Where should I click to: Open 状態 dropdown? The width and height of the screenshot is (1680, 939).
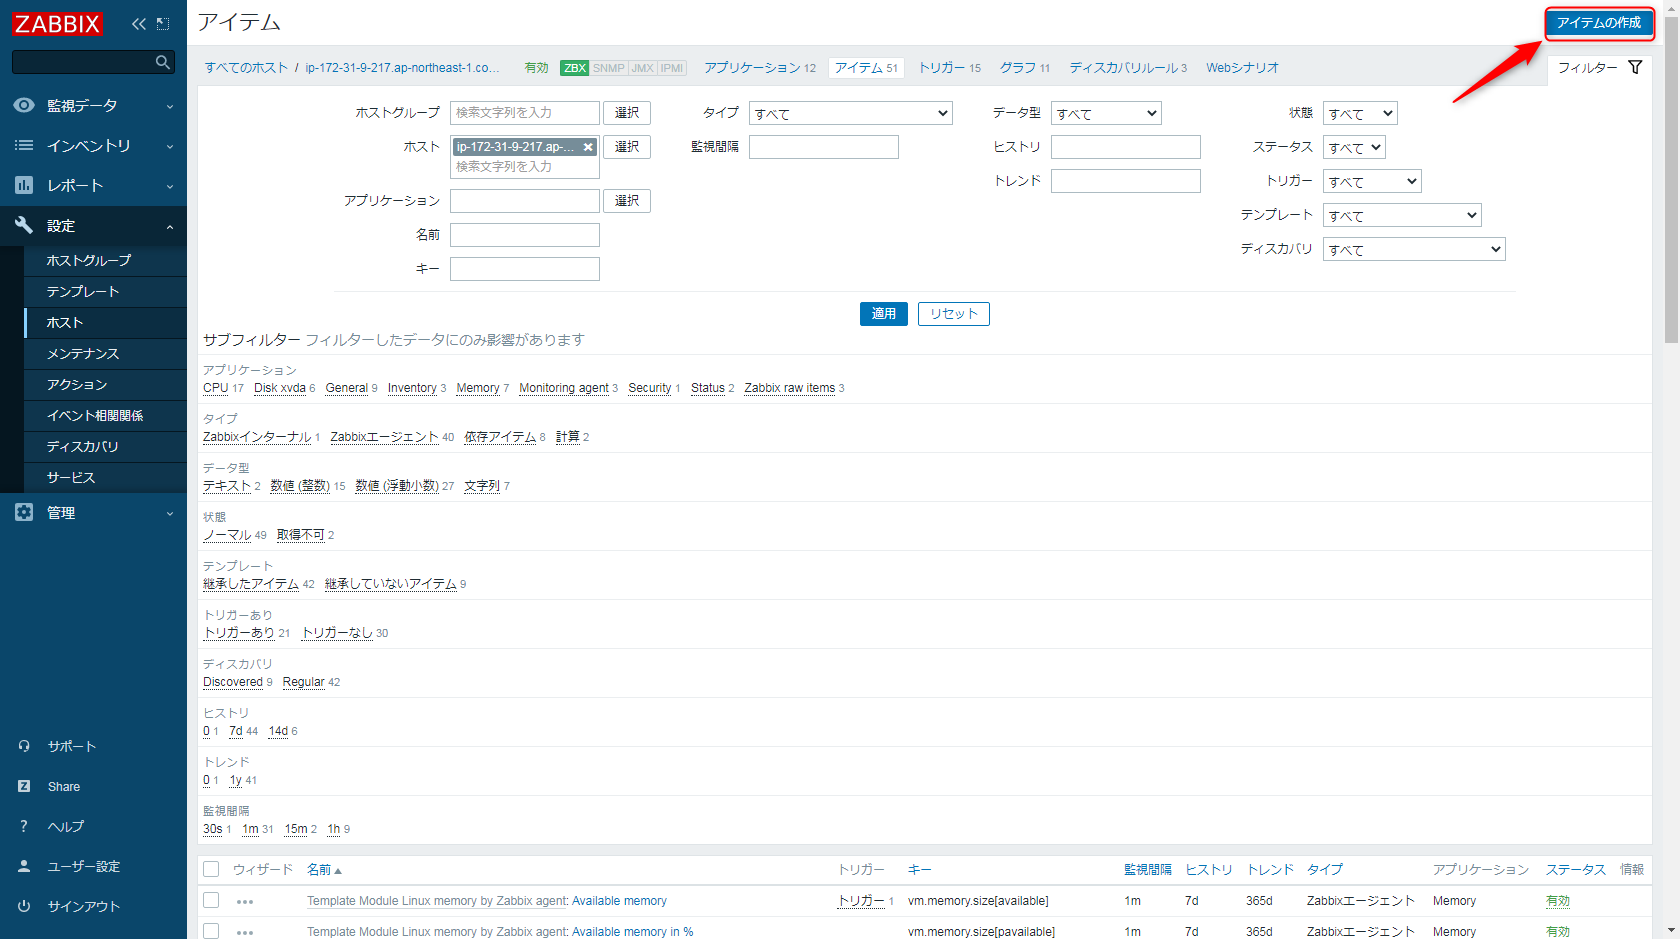click(1360, 113)
